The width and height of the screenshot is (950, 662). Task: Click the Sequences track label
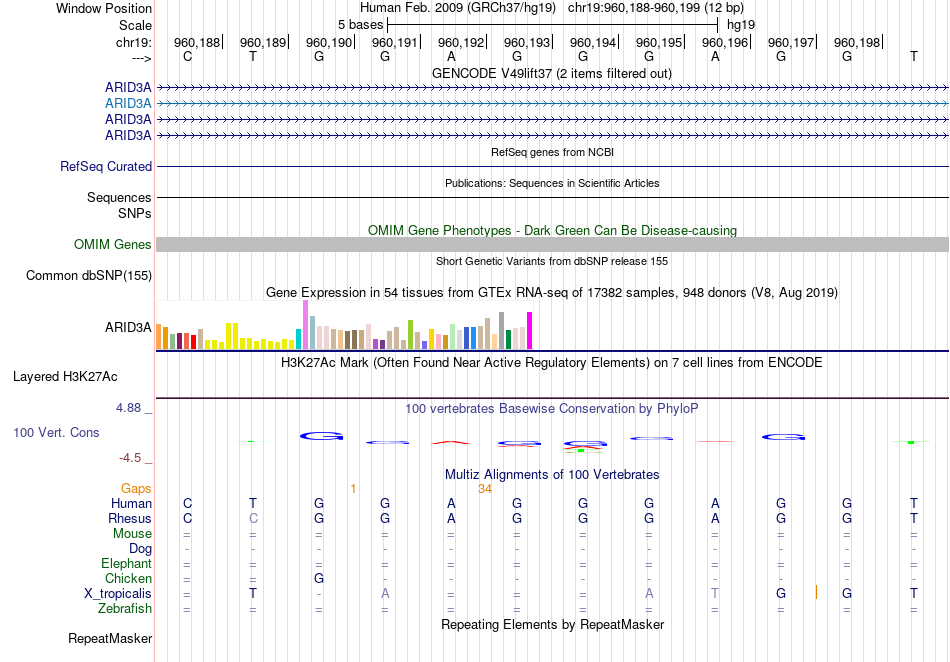119,197
